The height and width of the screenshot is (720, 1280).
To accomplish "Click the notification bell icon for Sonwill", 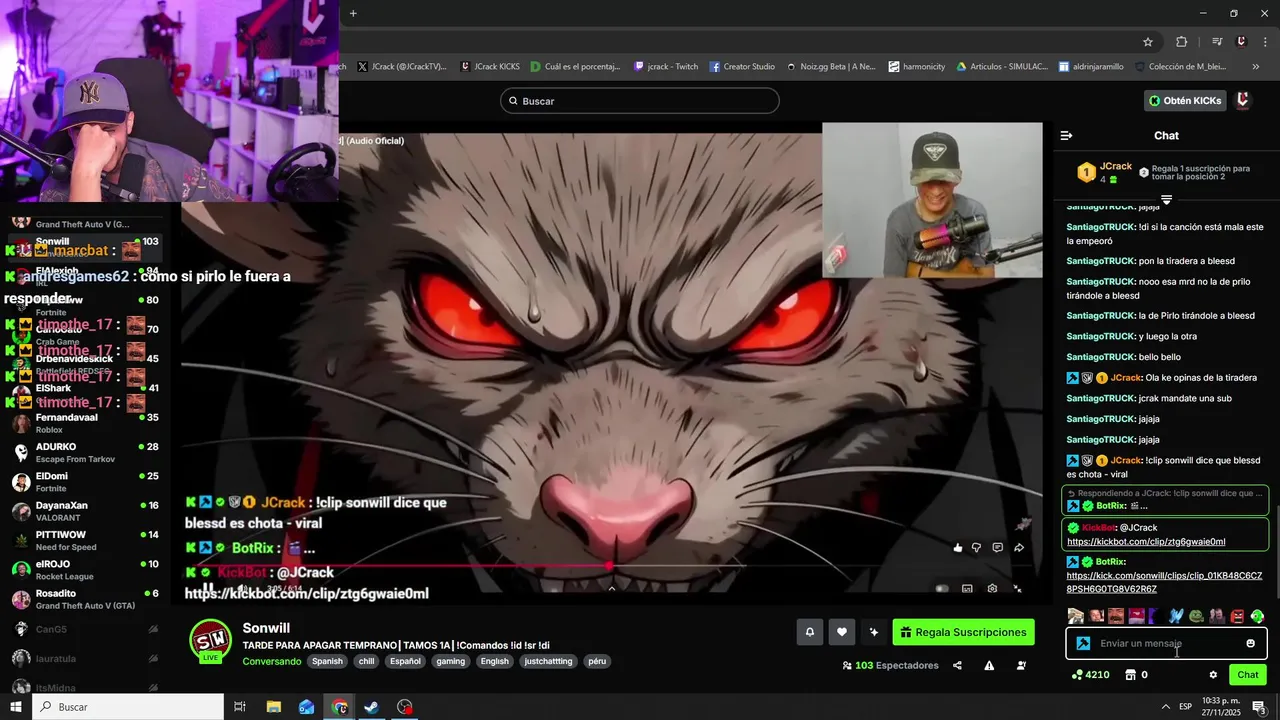I will point(810,632).
